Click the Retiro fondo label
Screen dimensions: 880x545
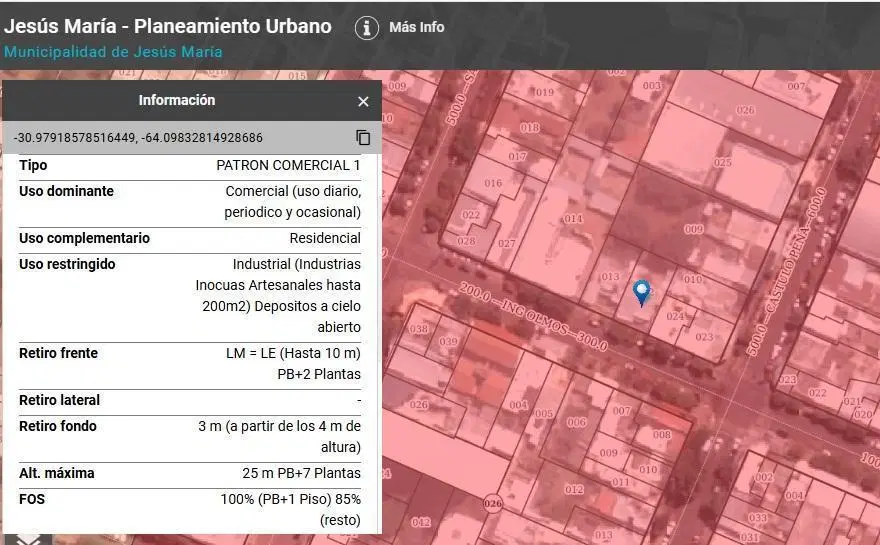(58, 426)
